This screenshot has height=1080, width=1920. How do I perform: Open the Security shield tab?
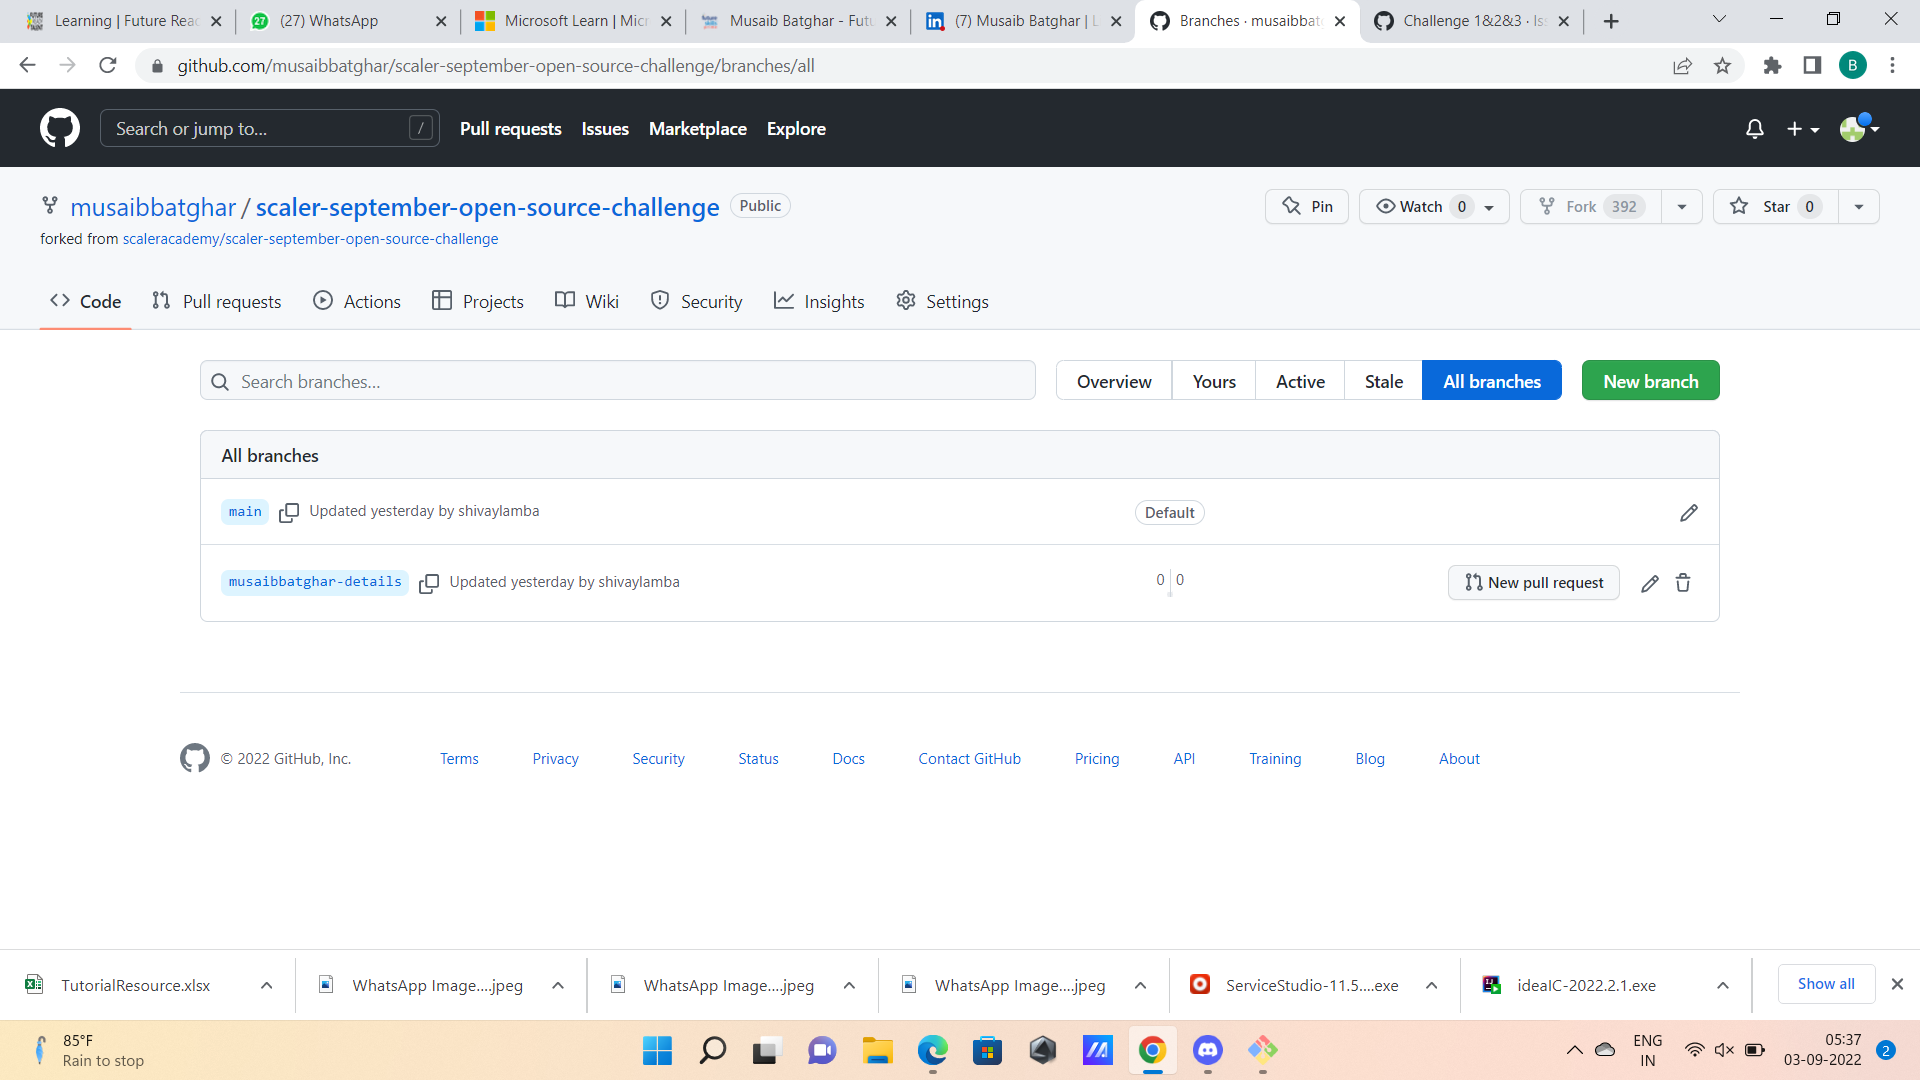pos(696,301)
